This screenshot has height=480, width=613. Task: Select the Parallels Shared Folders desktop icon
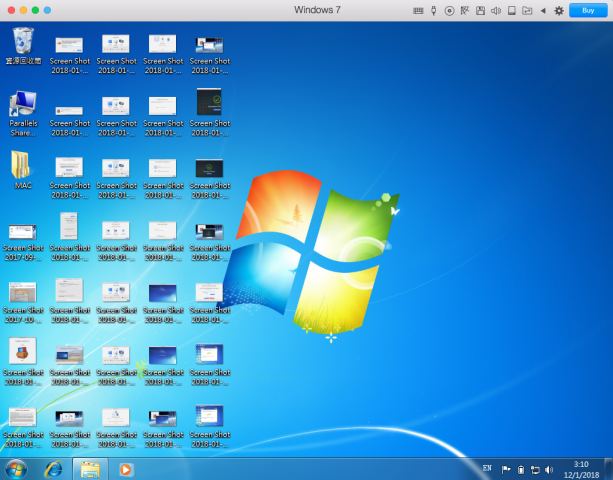23,114
